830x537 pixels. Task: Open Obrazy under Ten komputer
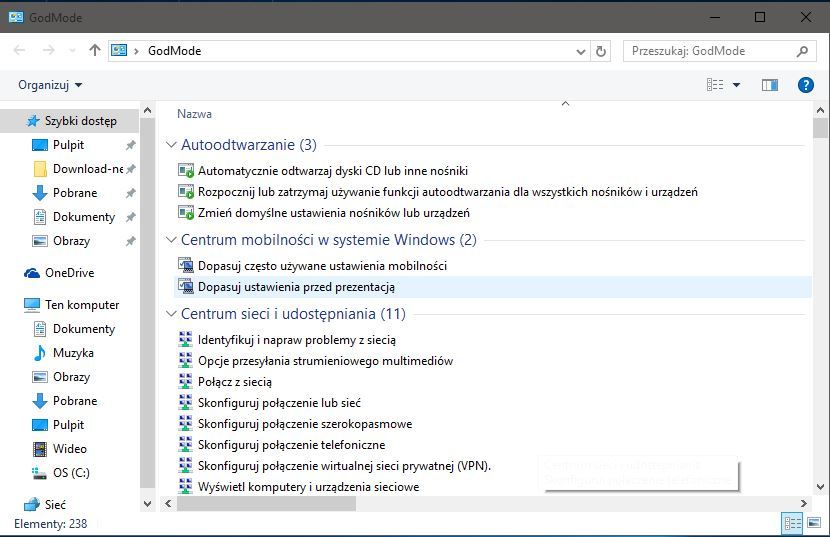pyautogui.click(x=62, y=377)
